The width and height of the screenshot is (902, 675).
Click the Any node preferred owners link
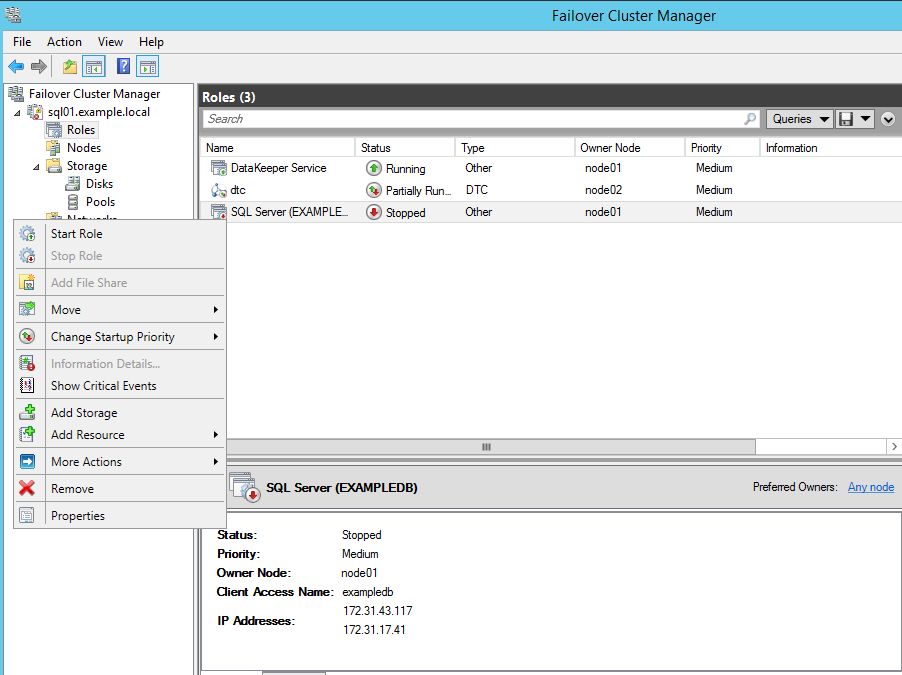[870, 487]
